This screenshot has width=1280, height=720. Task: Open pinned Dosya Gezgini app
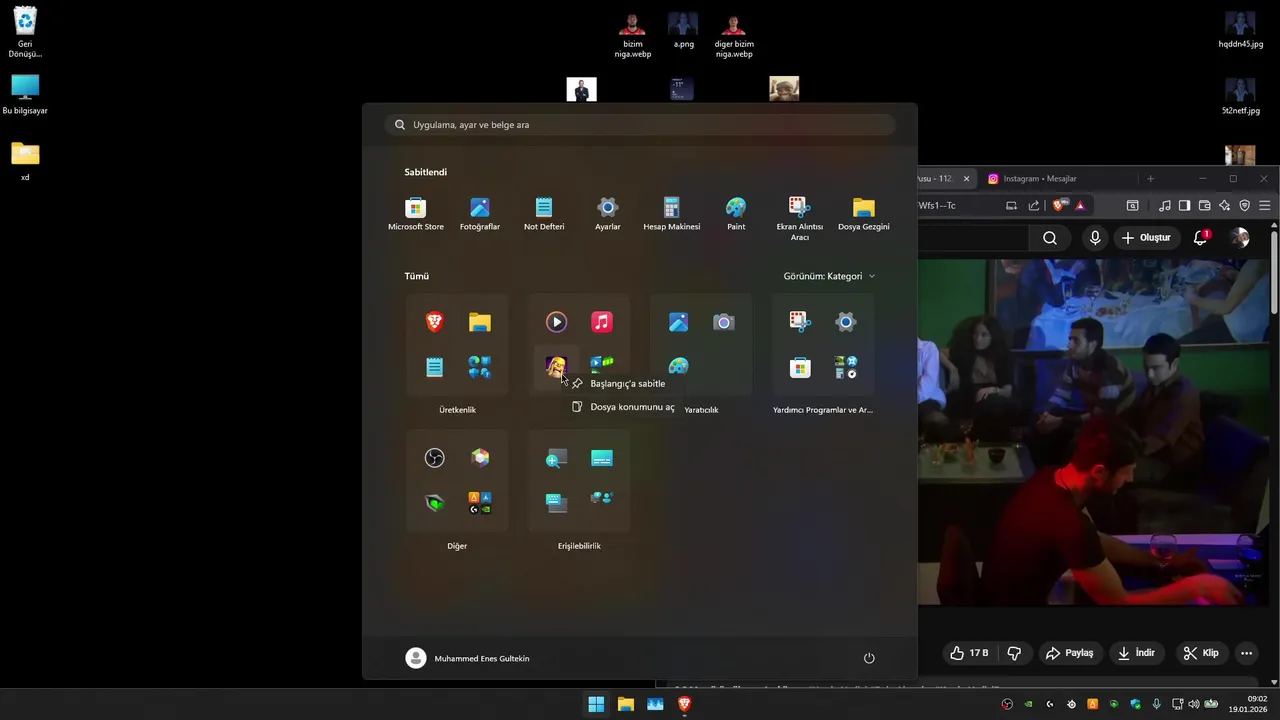click(x=864, y=214)
